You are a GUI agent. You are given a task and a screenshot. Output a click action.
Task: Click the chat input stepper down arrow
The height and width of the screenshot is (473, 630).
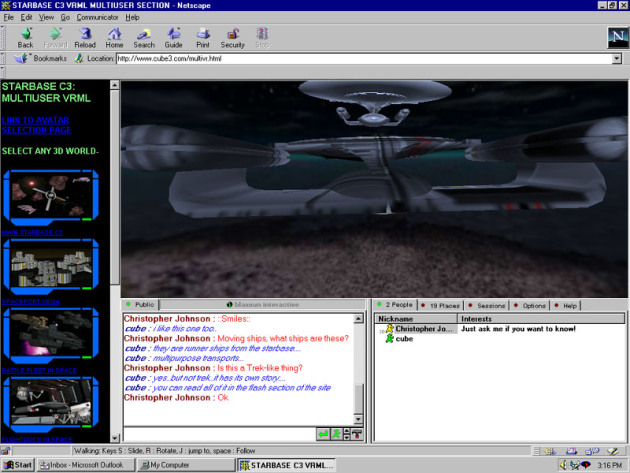pos(347,437)
